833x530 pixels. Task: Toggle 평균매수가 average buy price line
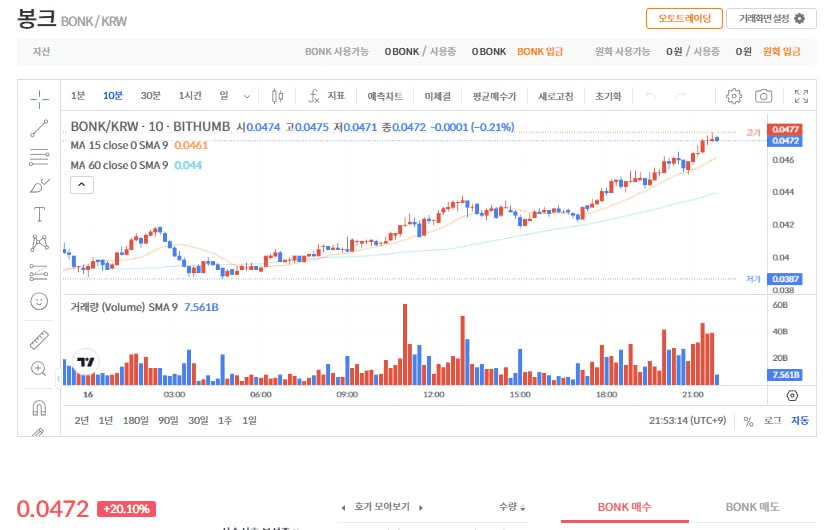click(x=494, y=96)
